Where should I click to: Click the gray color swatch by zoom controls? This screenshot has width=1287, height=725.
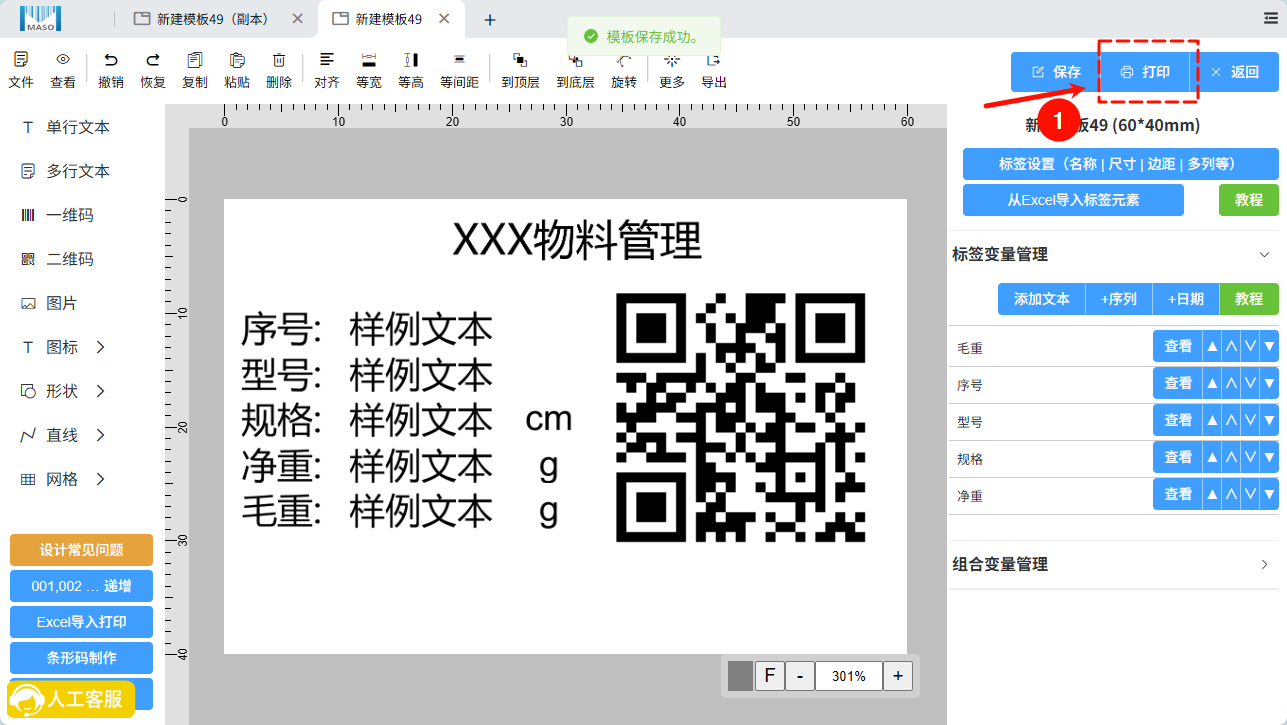tap(740, 676)
